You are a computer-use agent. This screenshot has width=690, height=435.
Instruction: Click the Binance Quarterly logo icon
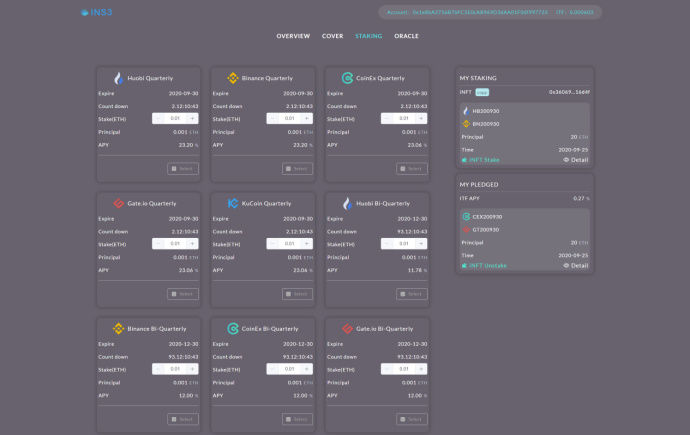pos(233,78)
